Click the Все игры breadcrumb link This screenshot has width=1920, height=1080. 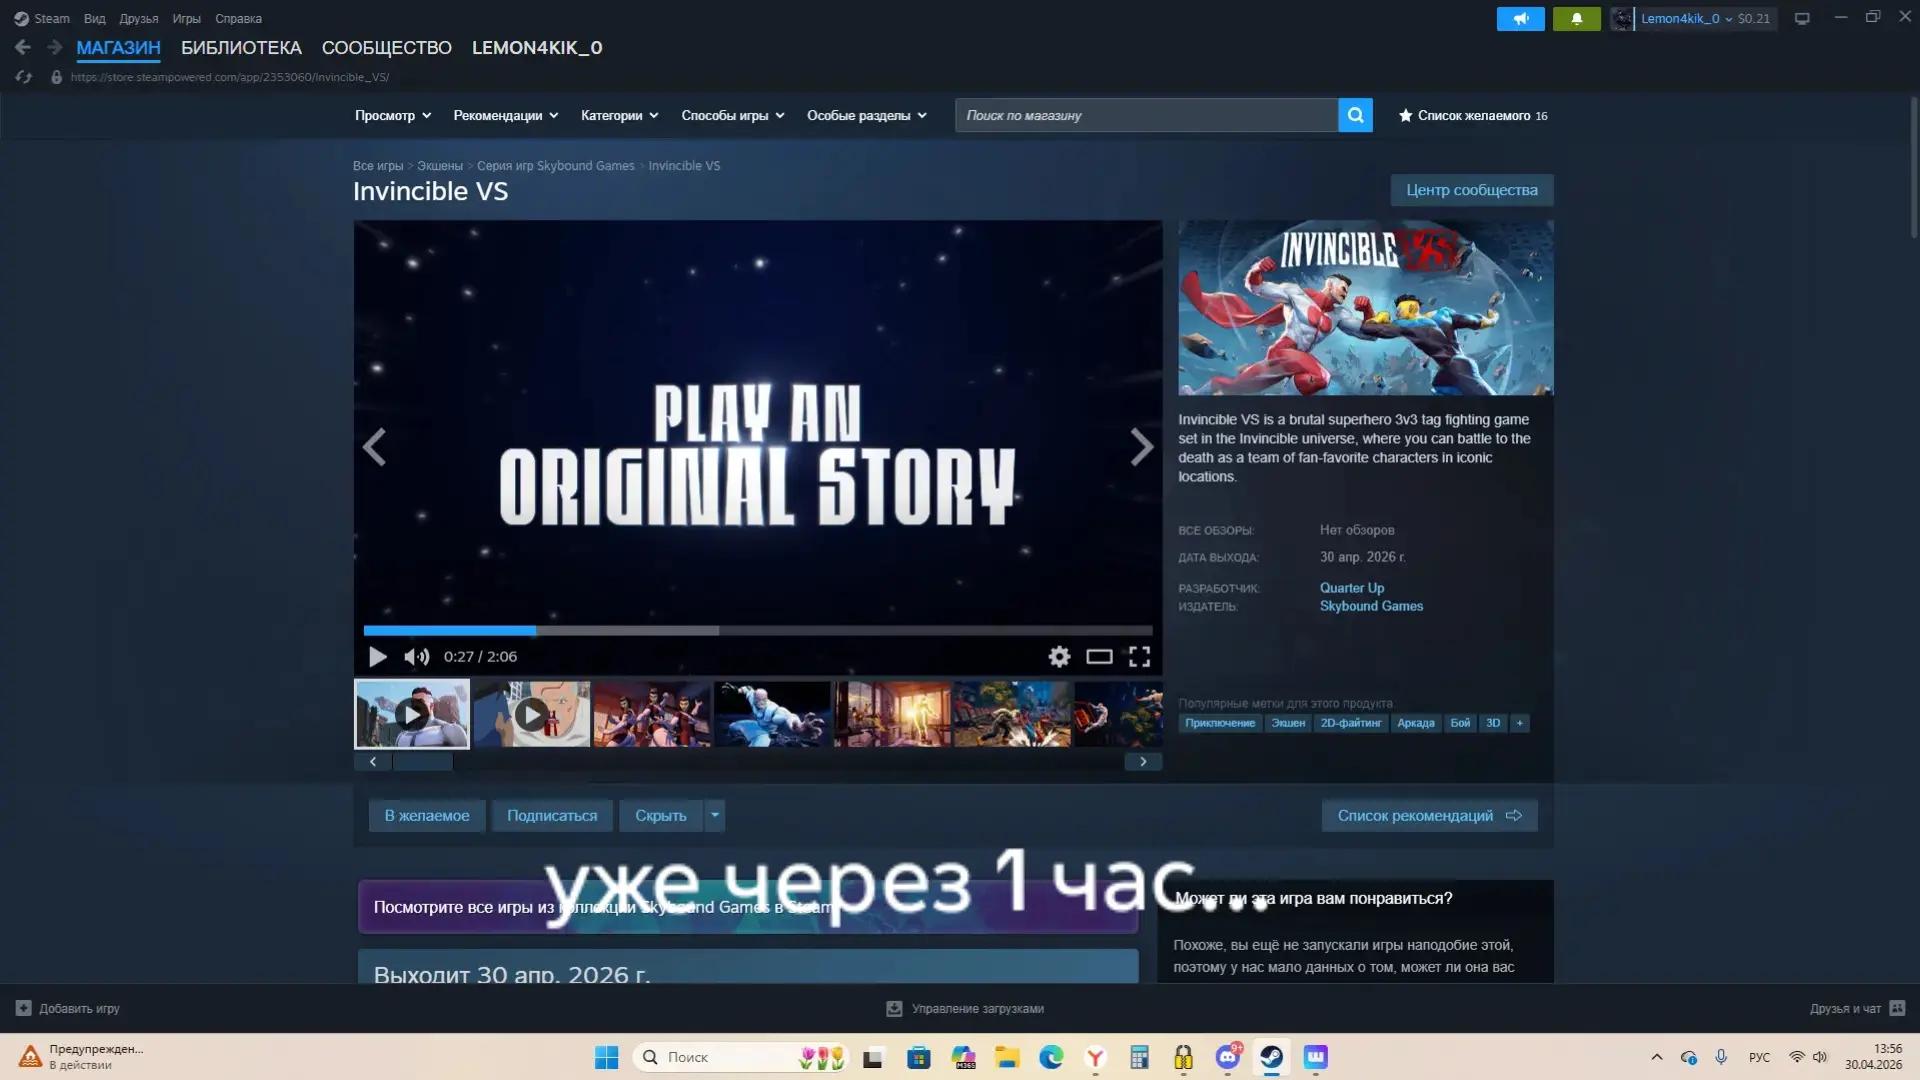click(x=378, y=166)
